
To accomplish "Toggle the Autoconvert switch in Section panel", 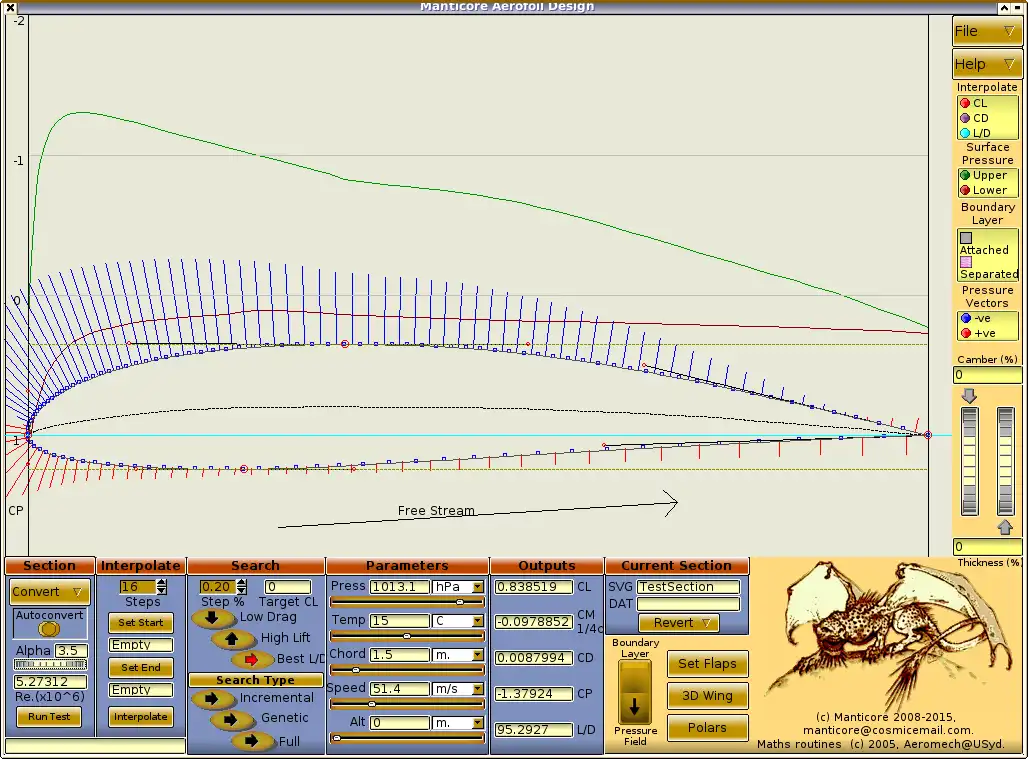I will pos(48,628).
